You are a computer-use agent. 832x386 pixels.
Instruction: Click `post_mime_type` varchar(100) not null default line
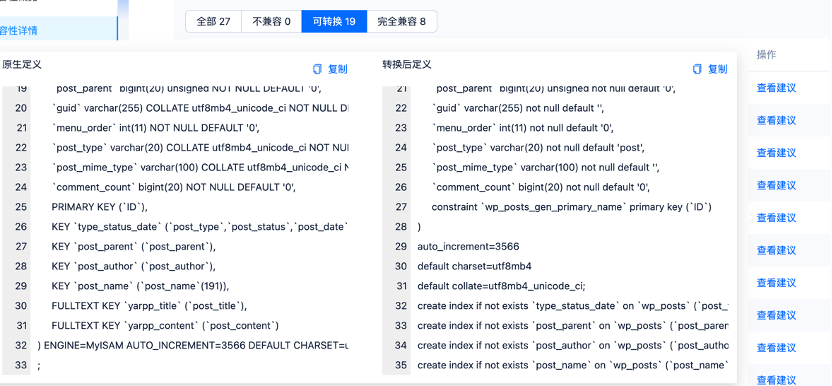tap(545, 167)
